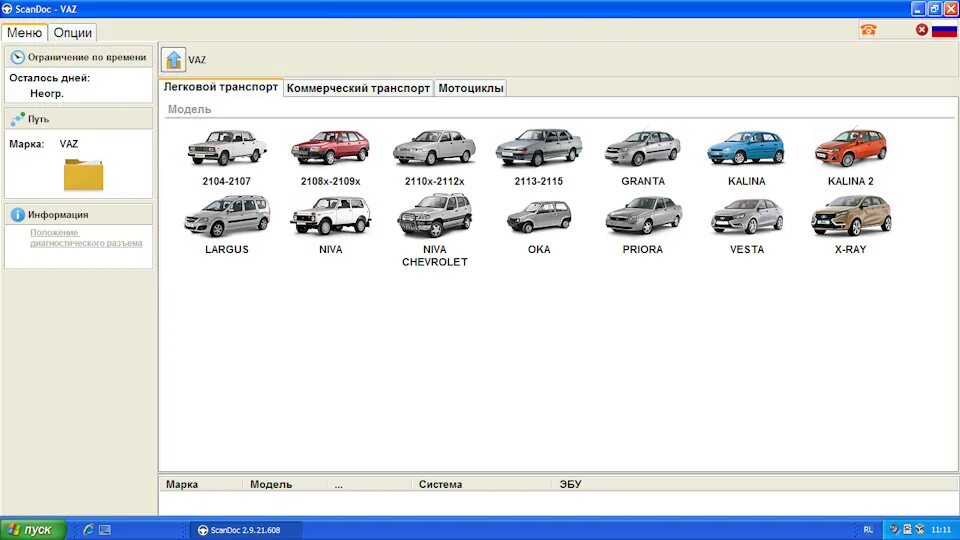Click the home up-arrow icon beside VAZ

[174, 59]
